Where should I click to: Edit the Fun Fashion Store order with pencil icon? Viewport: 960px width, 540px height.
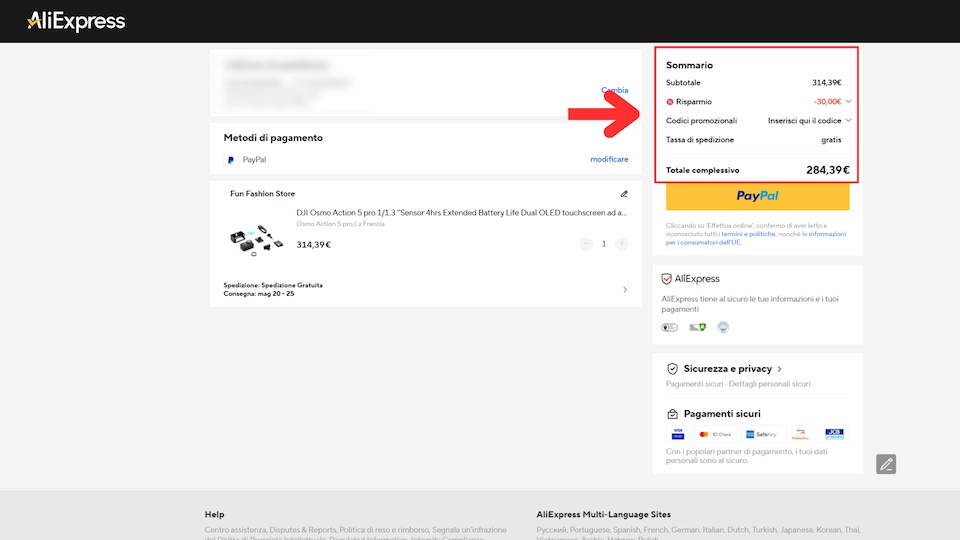[x=624, y=194]
